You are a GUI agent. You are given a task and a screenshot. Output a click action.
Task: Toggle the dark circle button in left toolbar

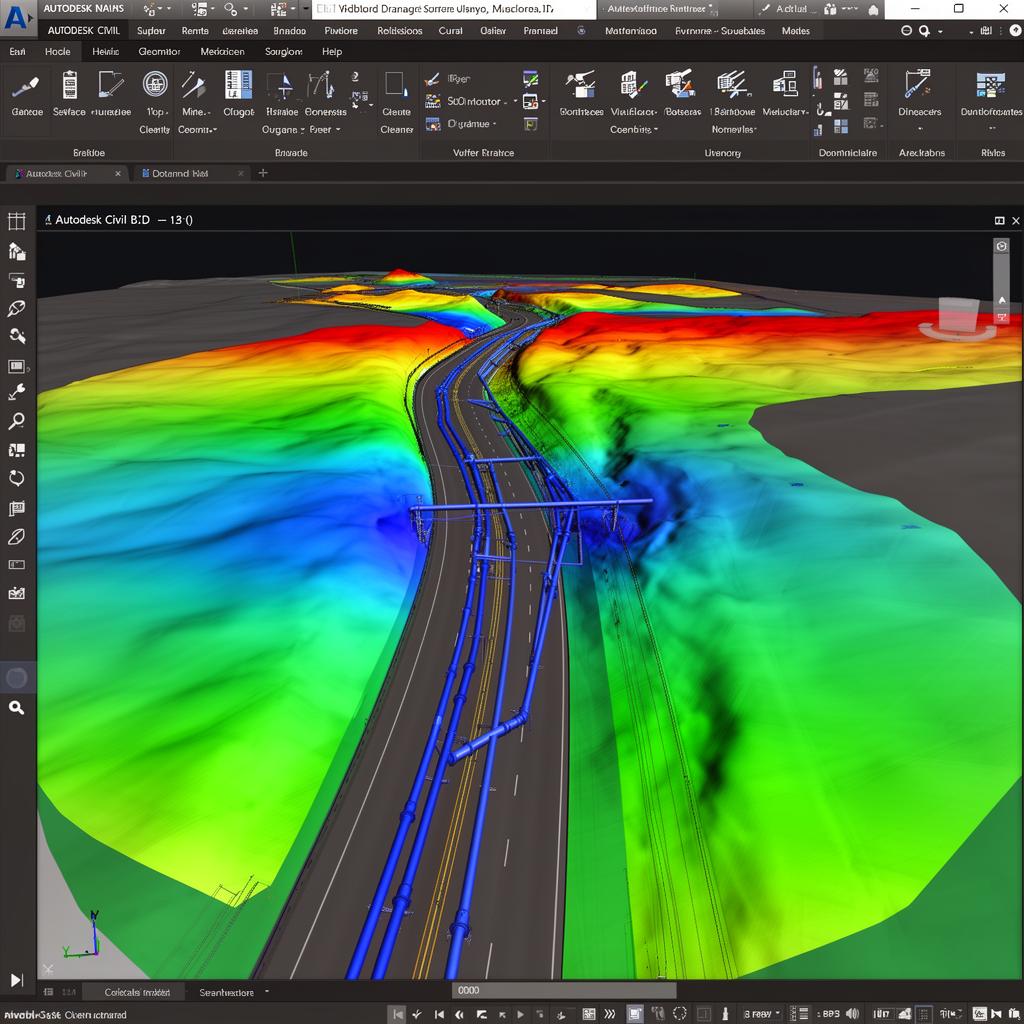16,677
